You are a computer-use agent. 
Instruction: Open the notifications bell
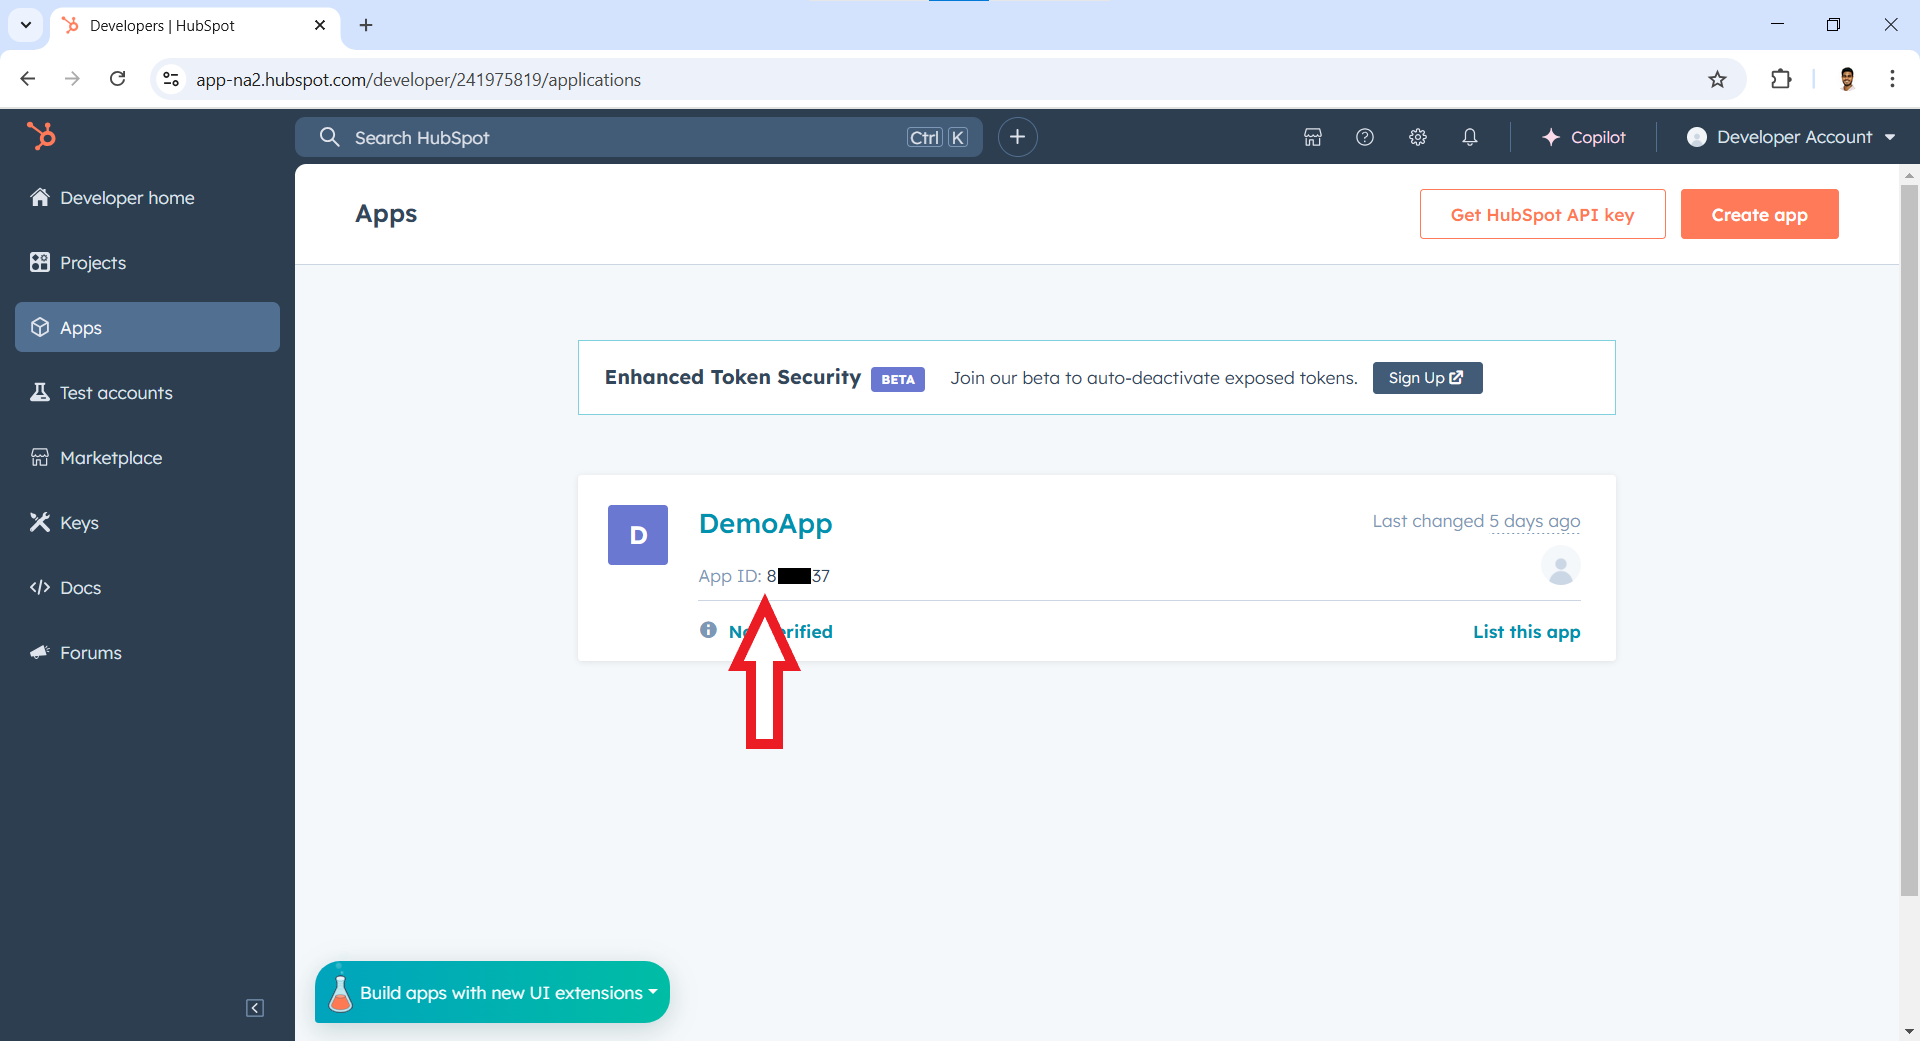pos(1470,137)
